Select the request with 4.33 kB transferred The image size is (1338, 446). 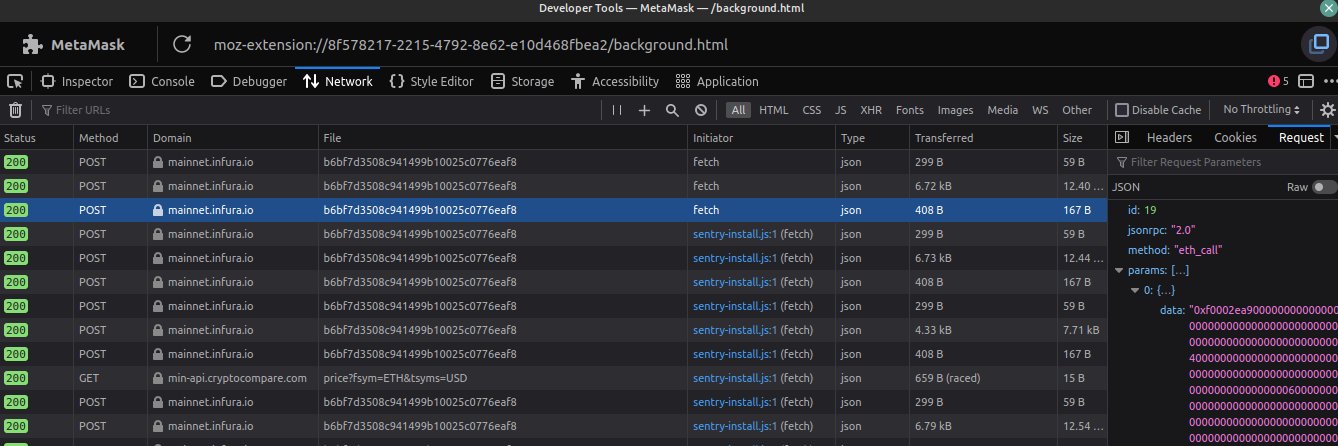click(553, 330)
